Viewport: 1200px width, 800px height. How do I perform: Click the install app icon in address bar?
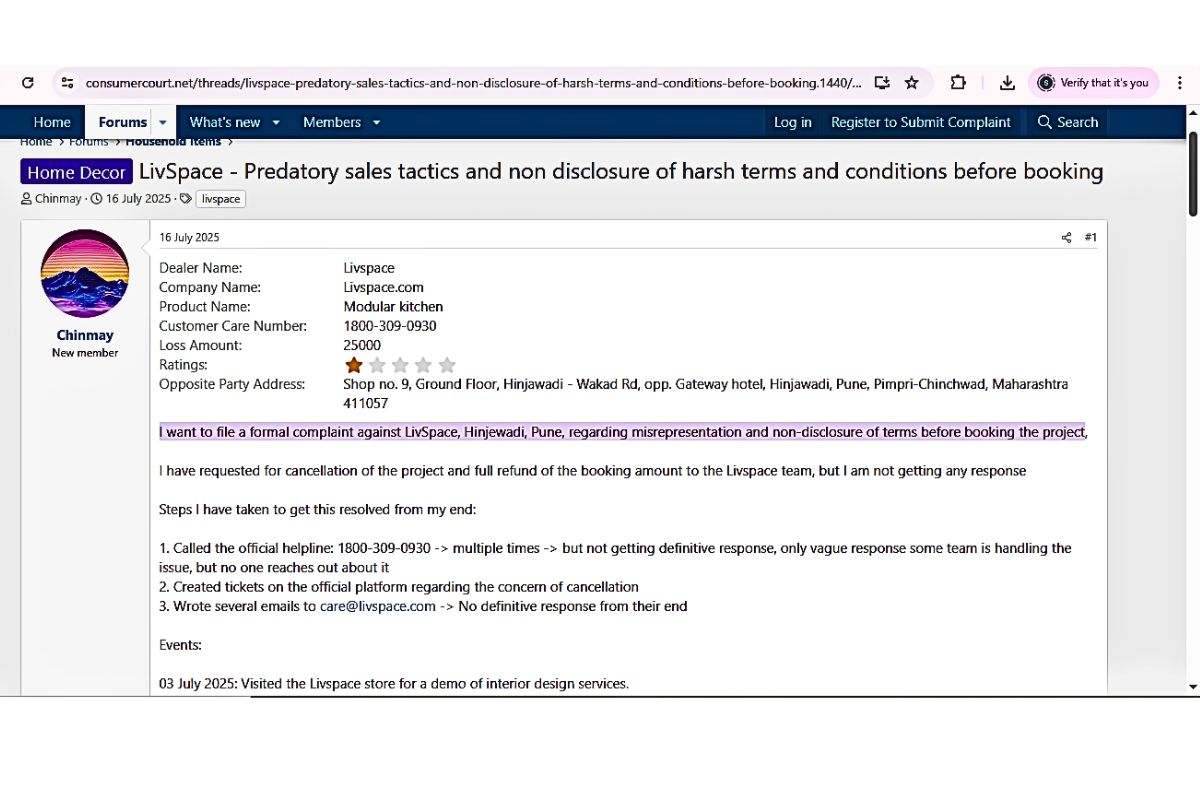click(x=882, y=83)
